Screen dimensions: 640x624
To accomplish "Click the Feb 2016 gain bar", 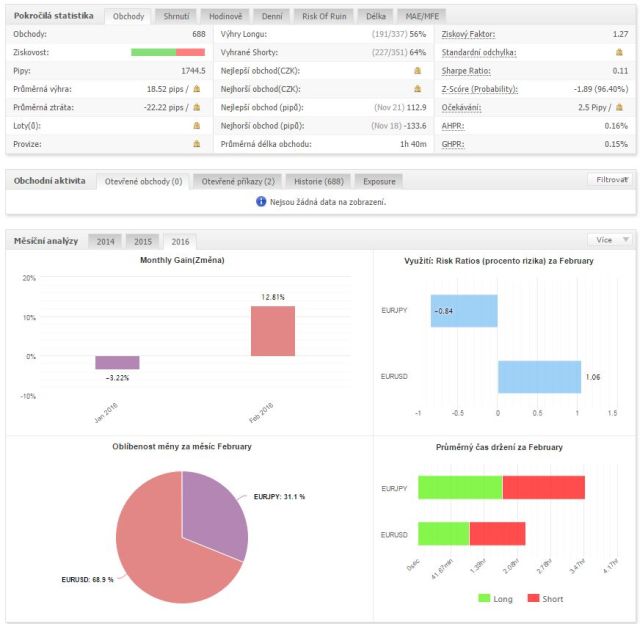I will tap(273, 331).
